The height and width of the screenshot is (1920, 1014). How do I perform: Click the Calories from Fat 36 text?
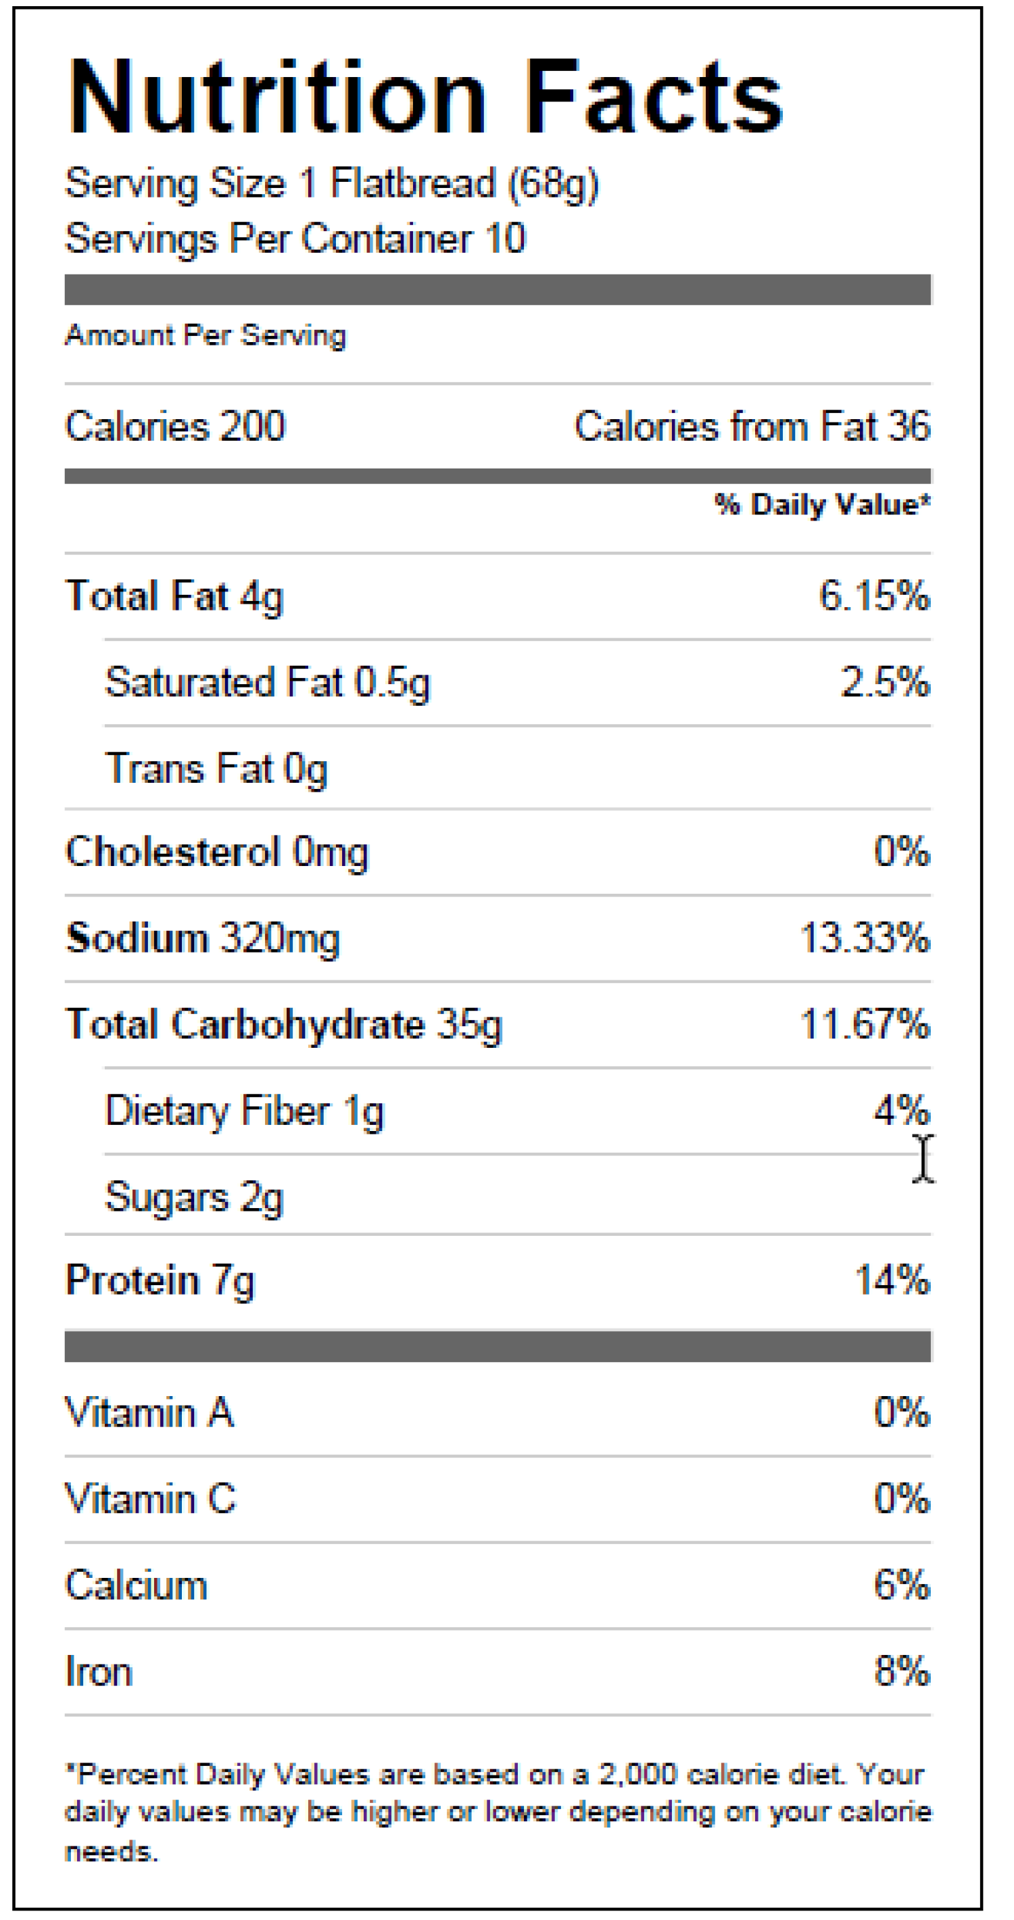tap(752, 427)
